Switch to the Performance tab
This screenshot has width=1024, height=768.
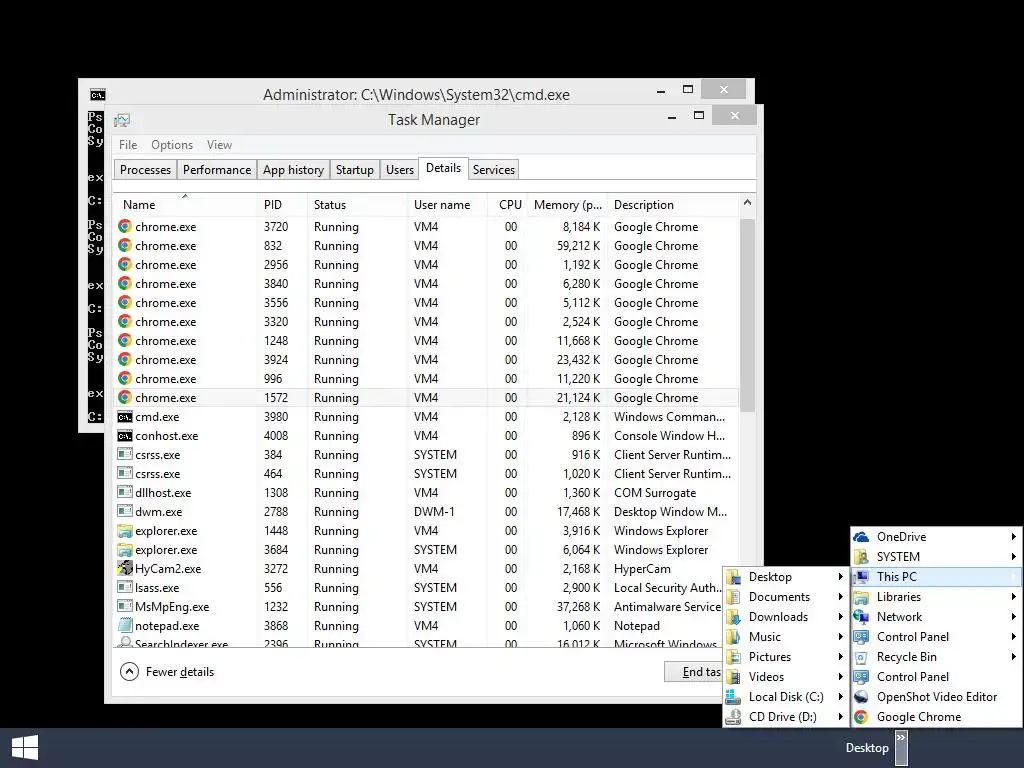point(217,170)
